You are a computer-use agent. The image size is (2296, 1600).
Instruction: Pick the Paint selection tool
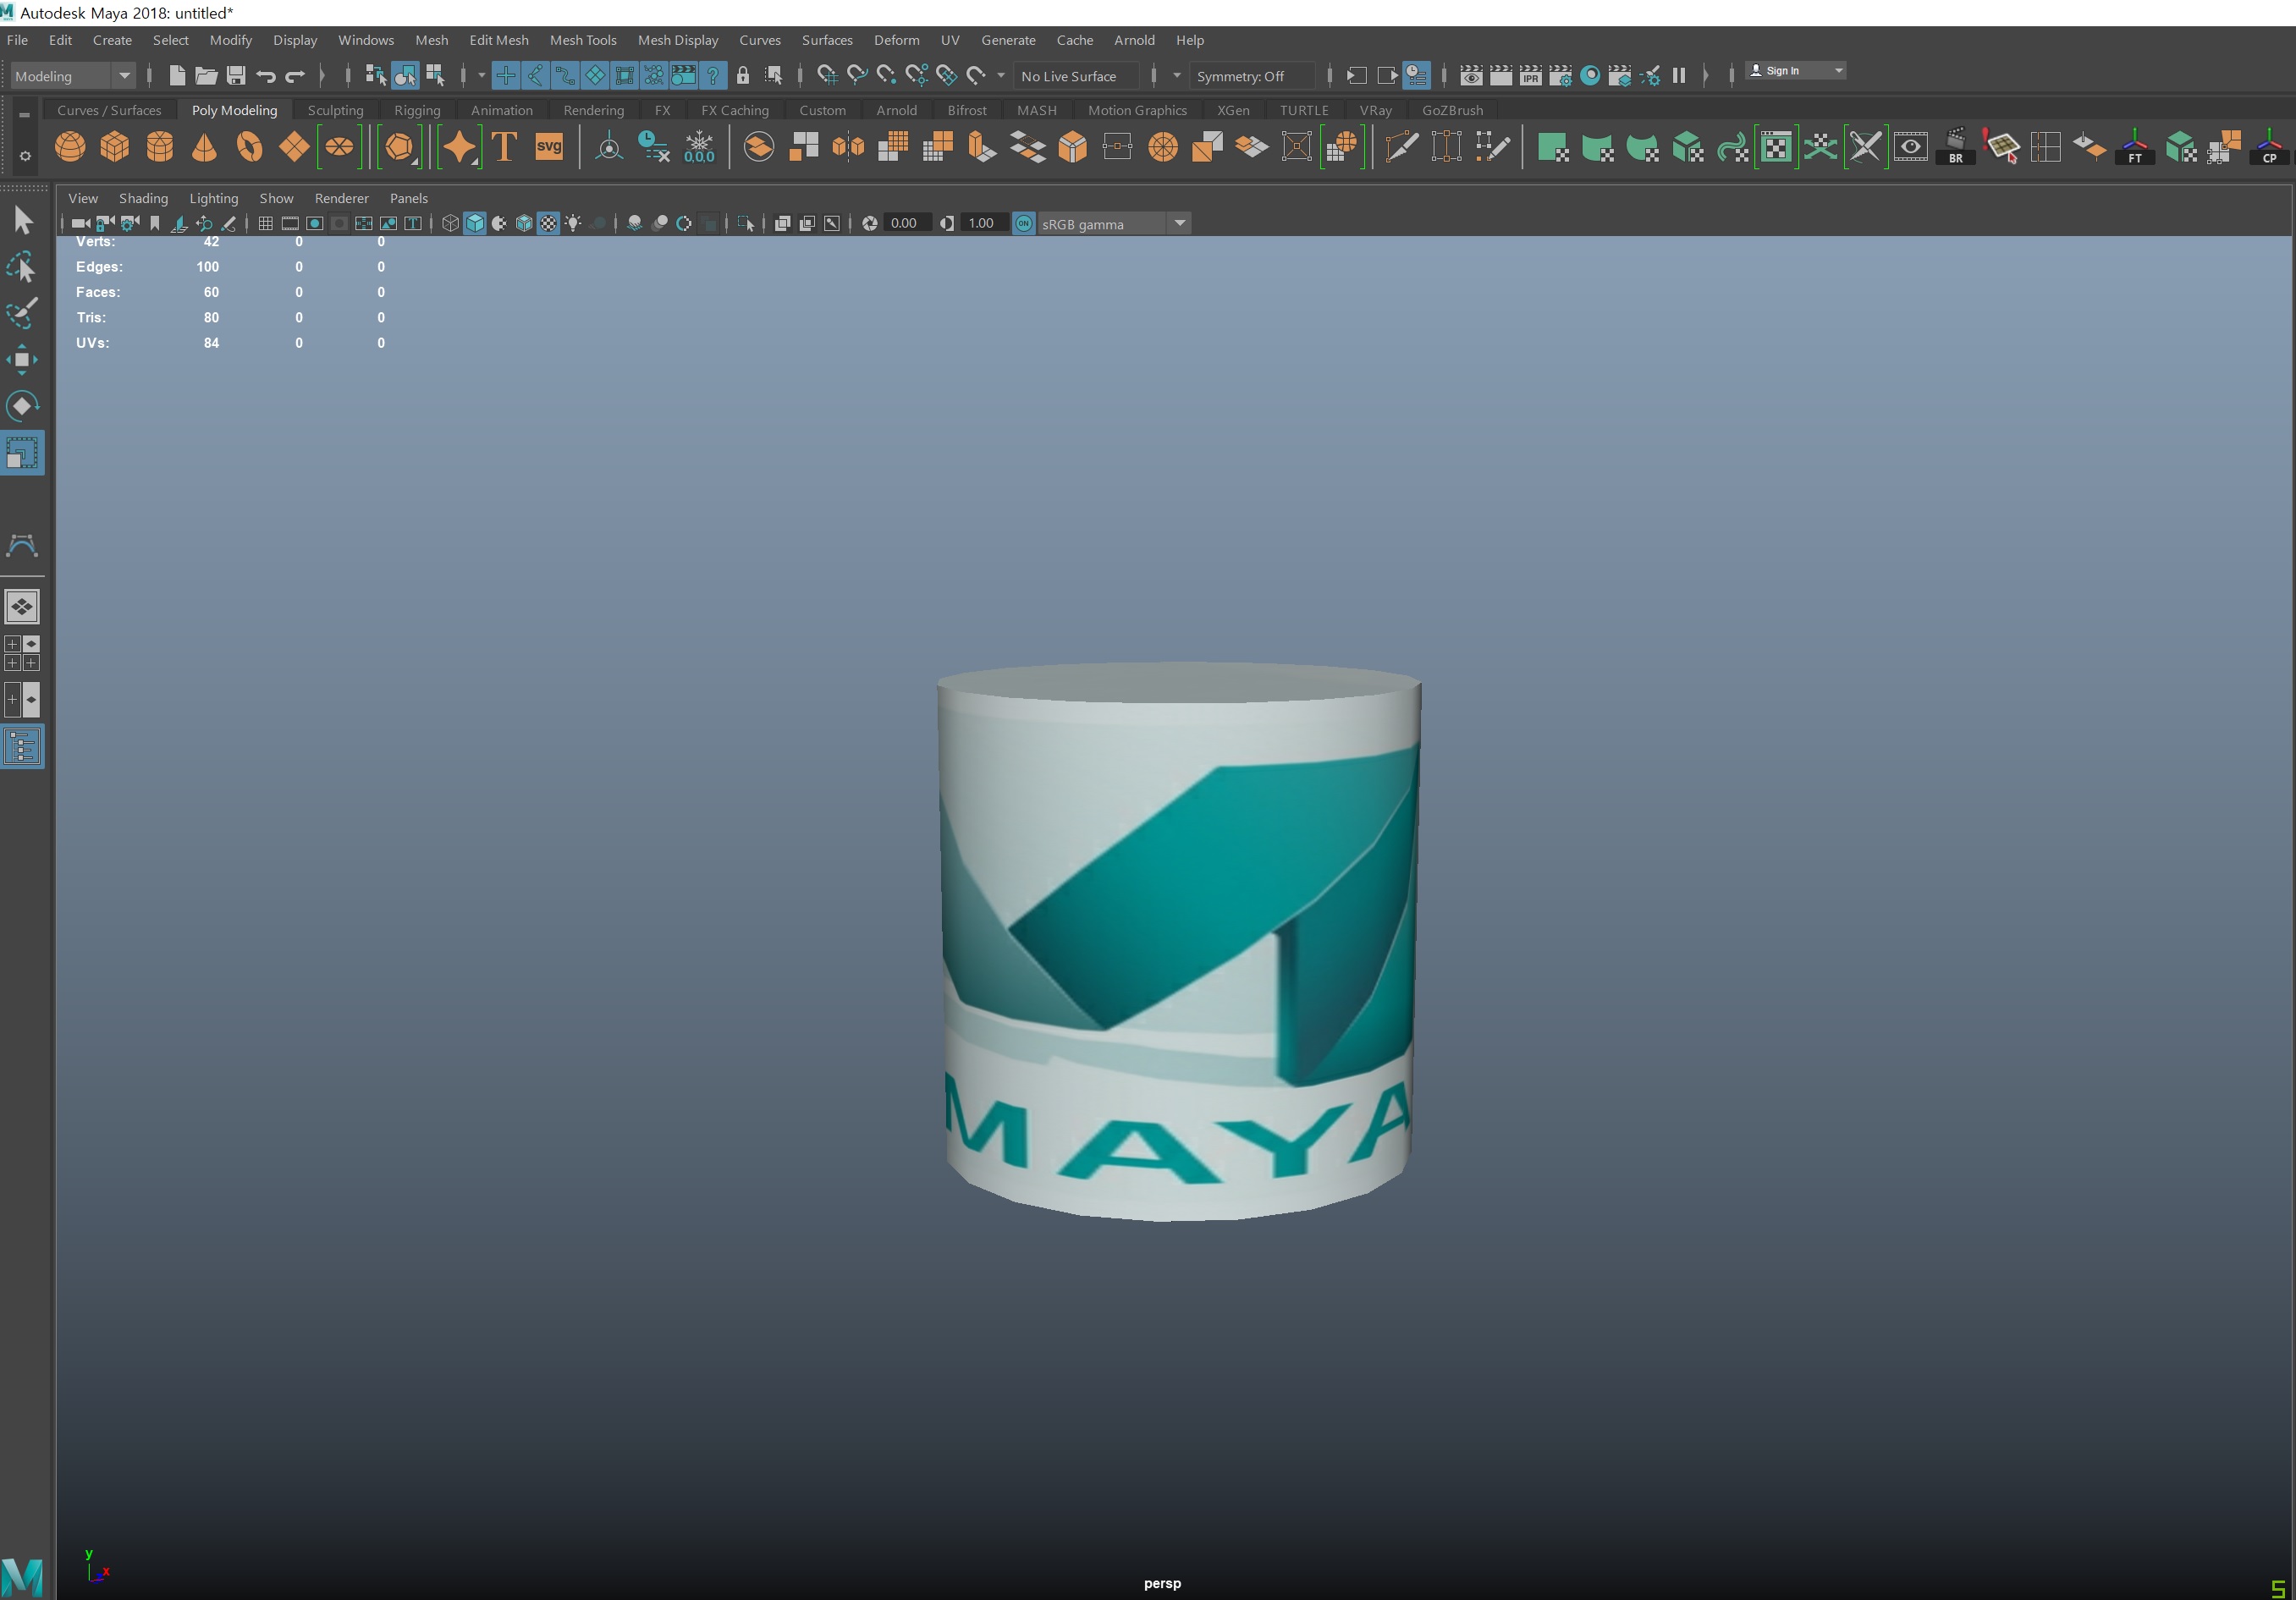tap(22, 313)
